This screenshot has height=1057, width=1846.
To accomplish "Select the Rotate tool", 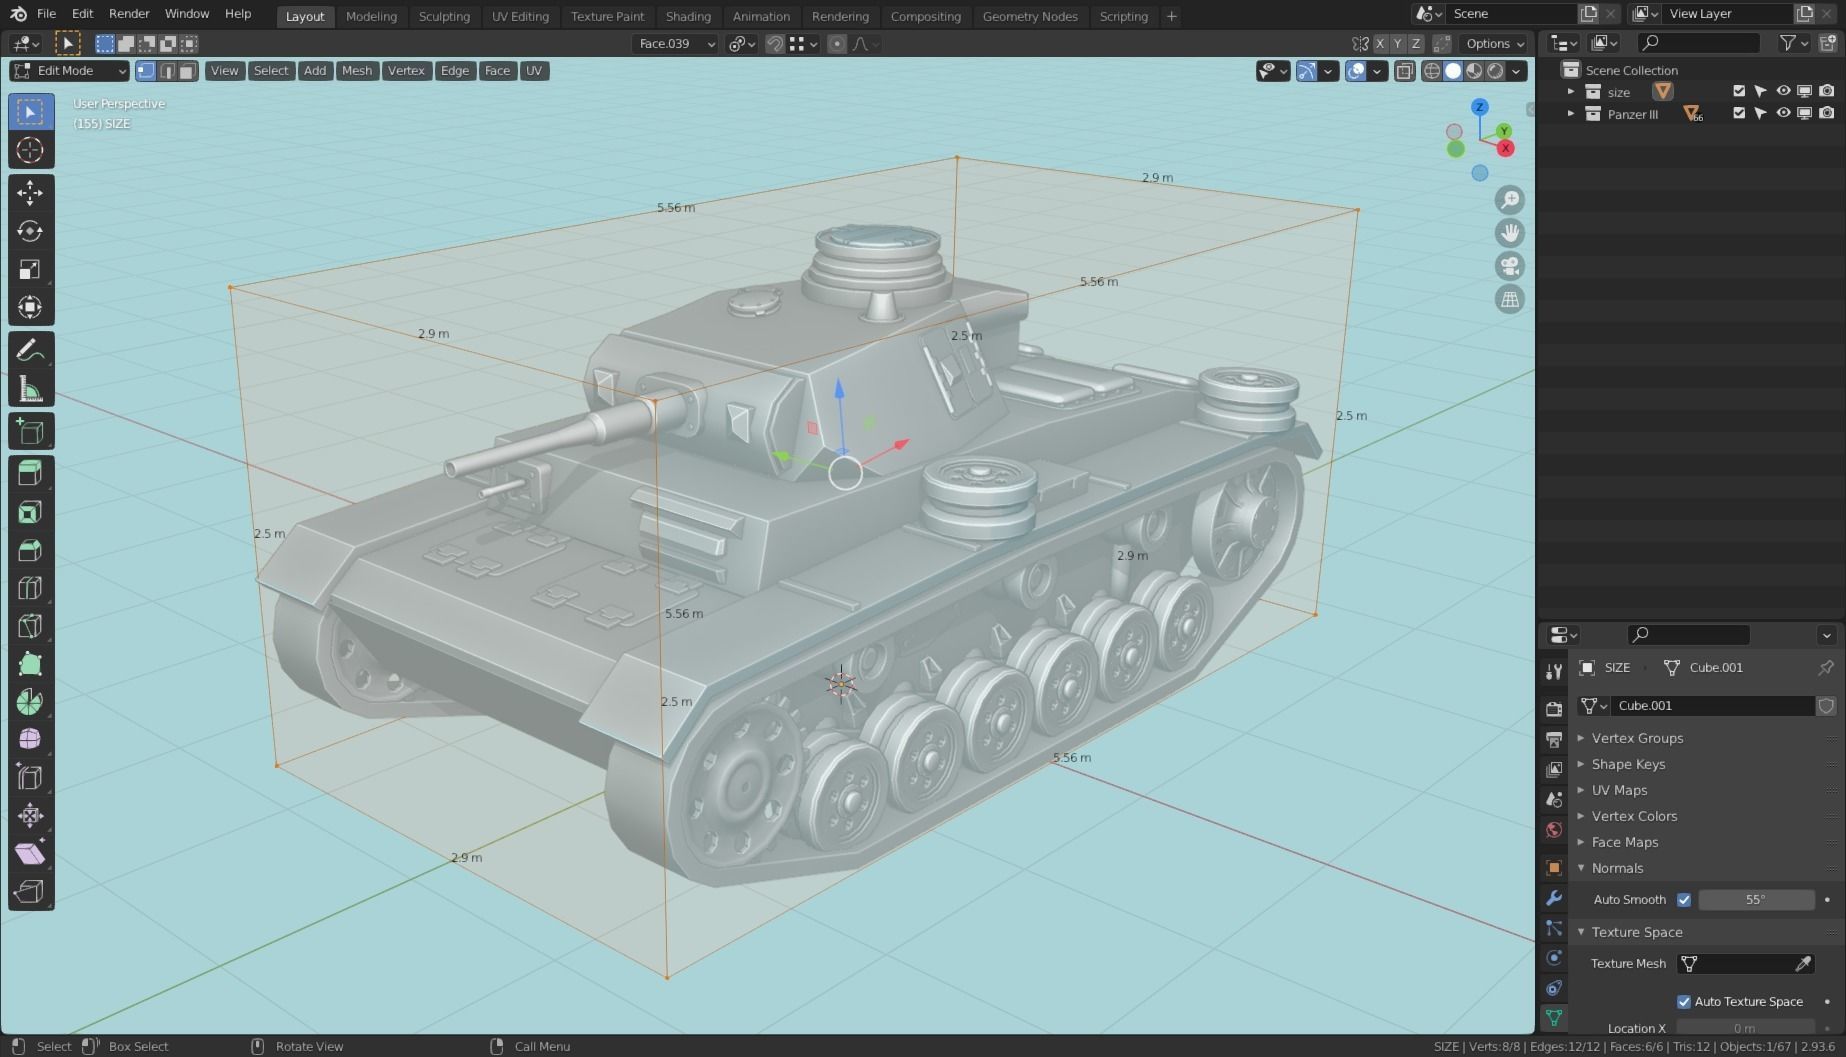I will 30,231.
